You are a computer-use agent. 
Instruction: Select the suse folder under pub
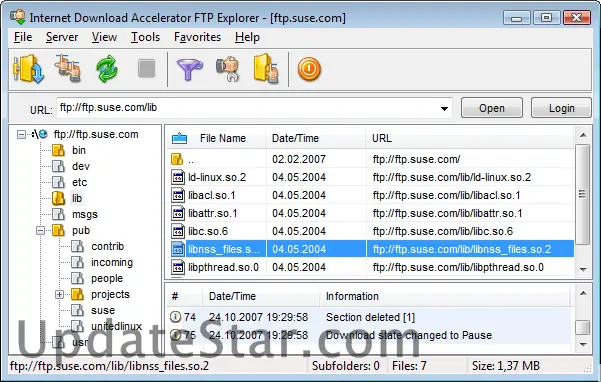pos(103,310)
